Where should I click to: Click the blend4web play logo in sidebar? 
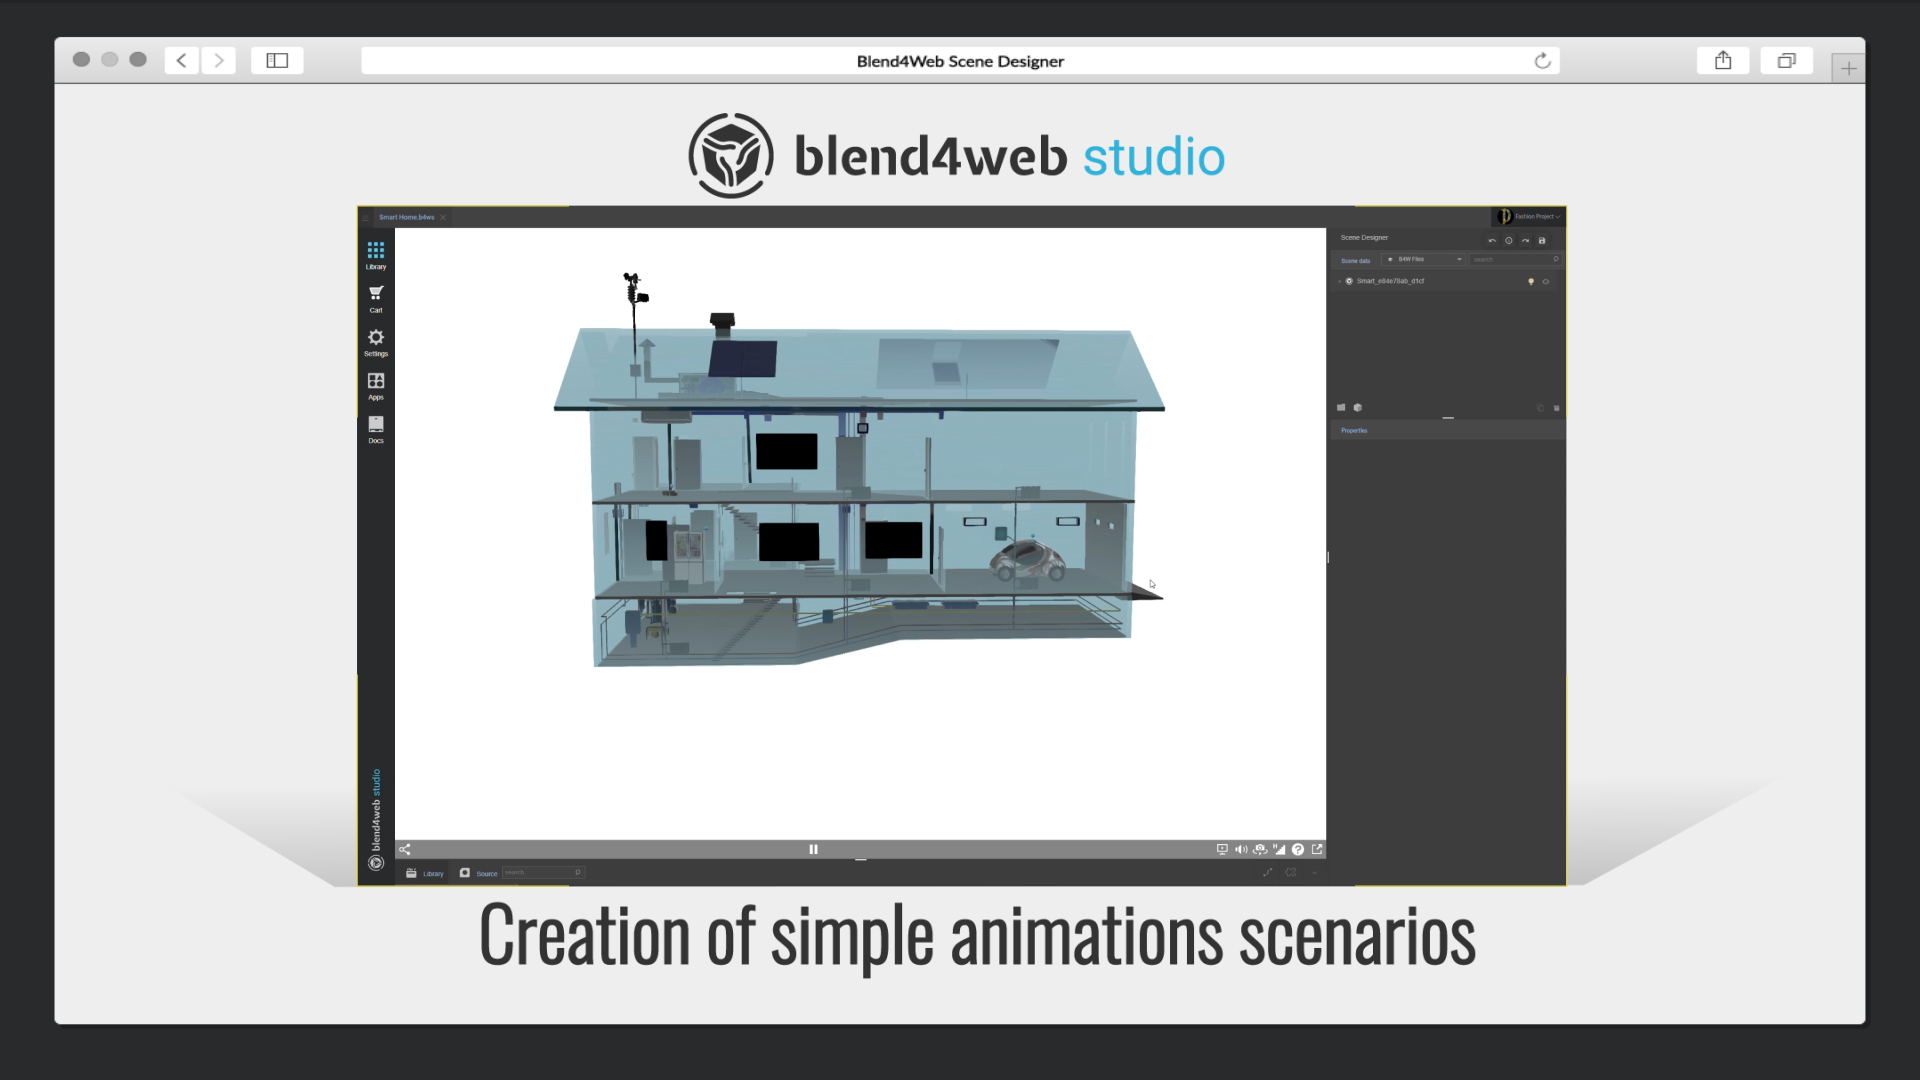coord(376,863)
